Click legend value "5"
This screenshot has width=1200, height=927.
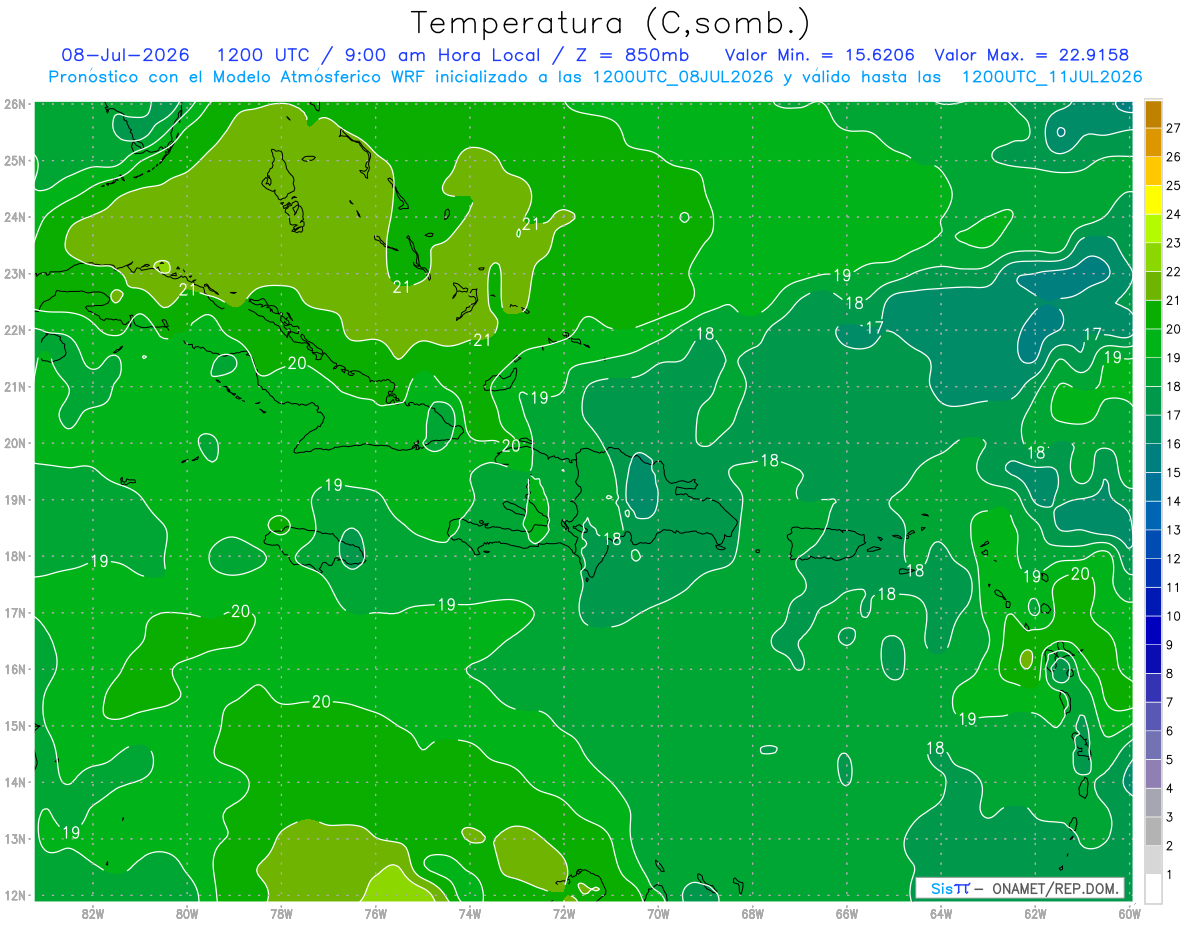(x=1170, y=759)
